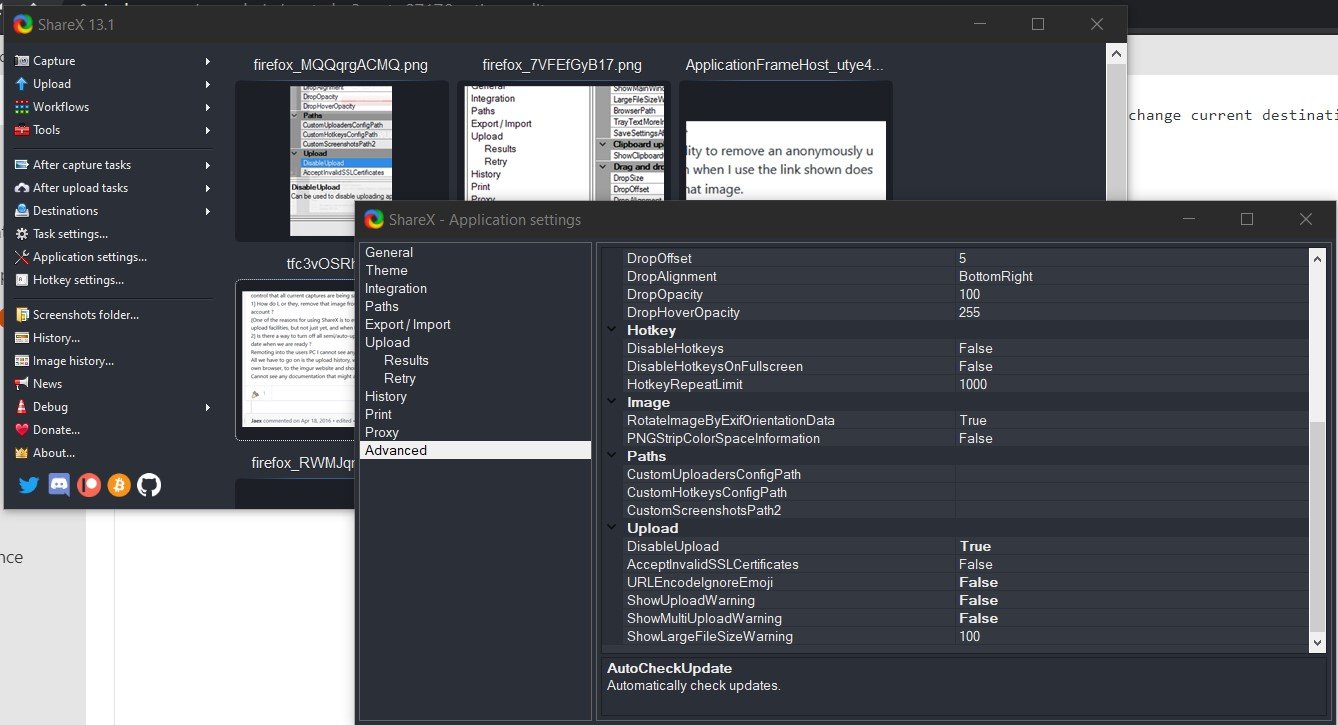The height and width of the screenshot is (725, 1338).
Task: Open Hotkey settings from sidebar
Action: (78, 280)
